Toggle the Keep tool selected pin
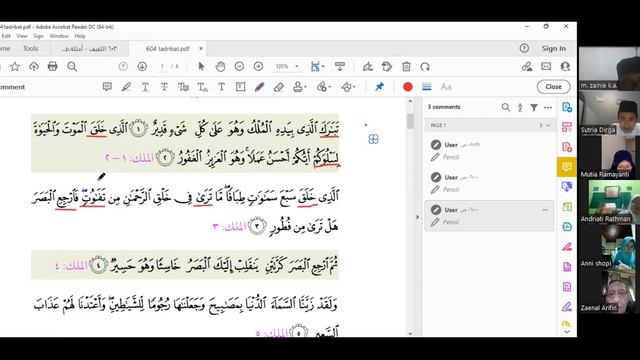This screenshot has width=640, height=360. (380, 87)
